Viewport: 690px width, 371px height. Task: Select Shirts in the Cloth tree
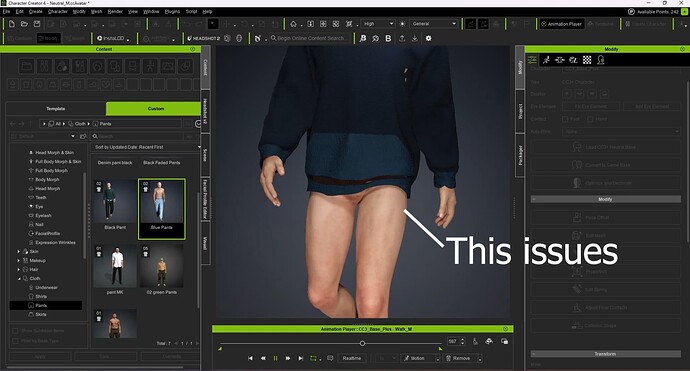click(x=41, y=297)
